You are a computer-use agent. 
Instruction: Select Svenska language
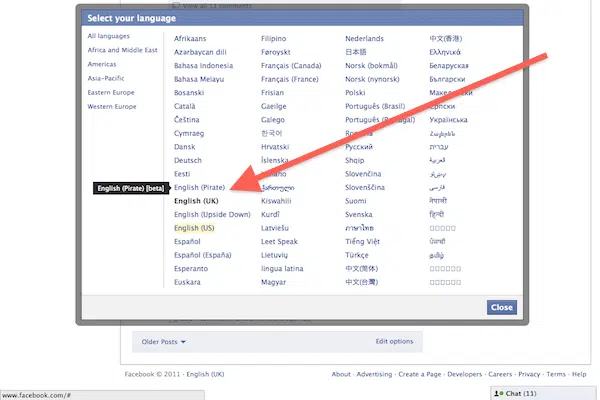click(x=359, y=214)
